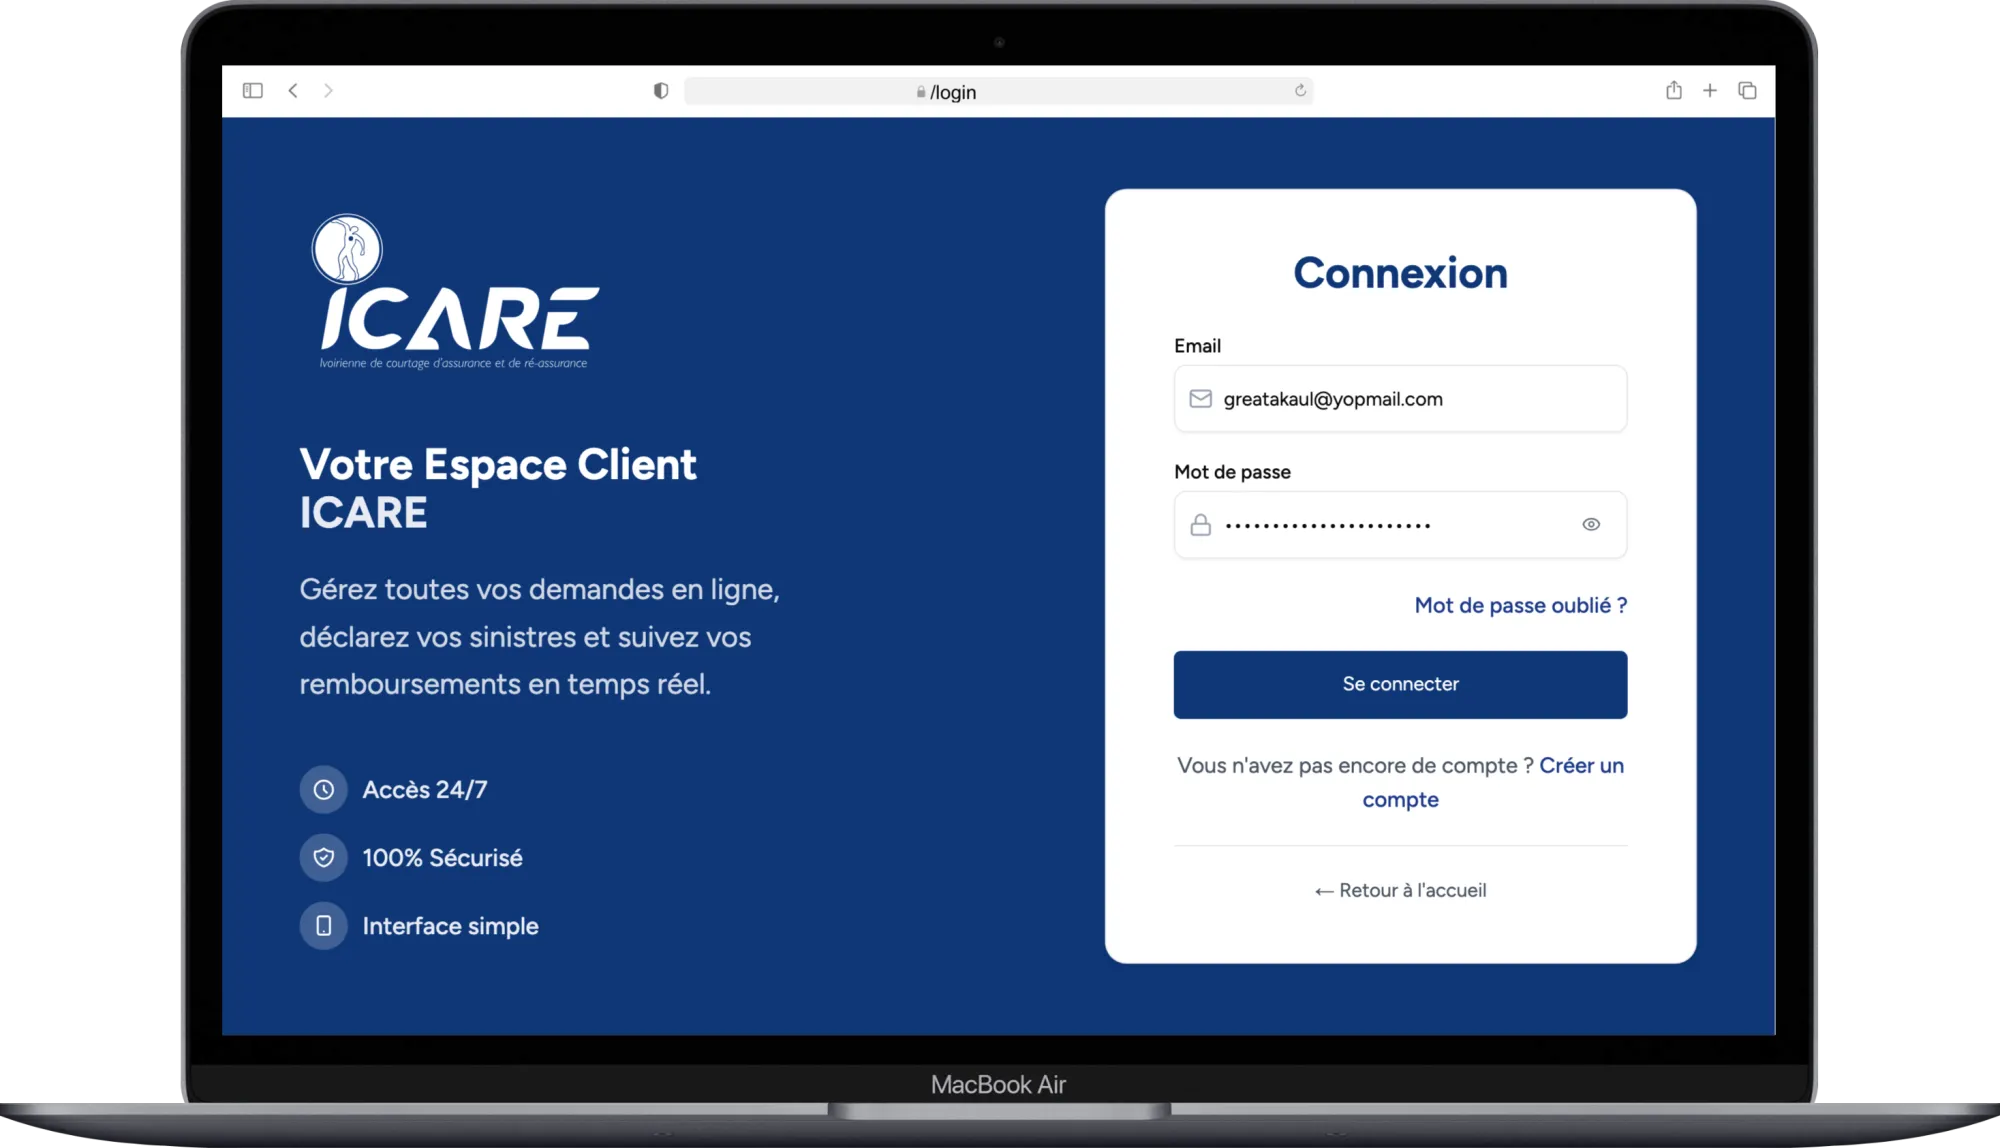
Task: Open a new tab with the plus icon
Action: click(1710, 91)
